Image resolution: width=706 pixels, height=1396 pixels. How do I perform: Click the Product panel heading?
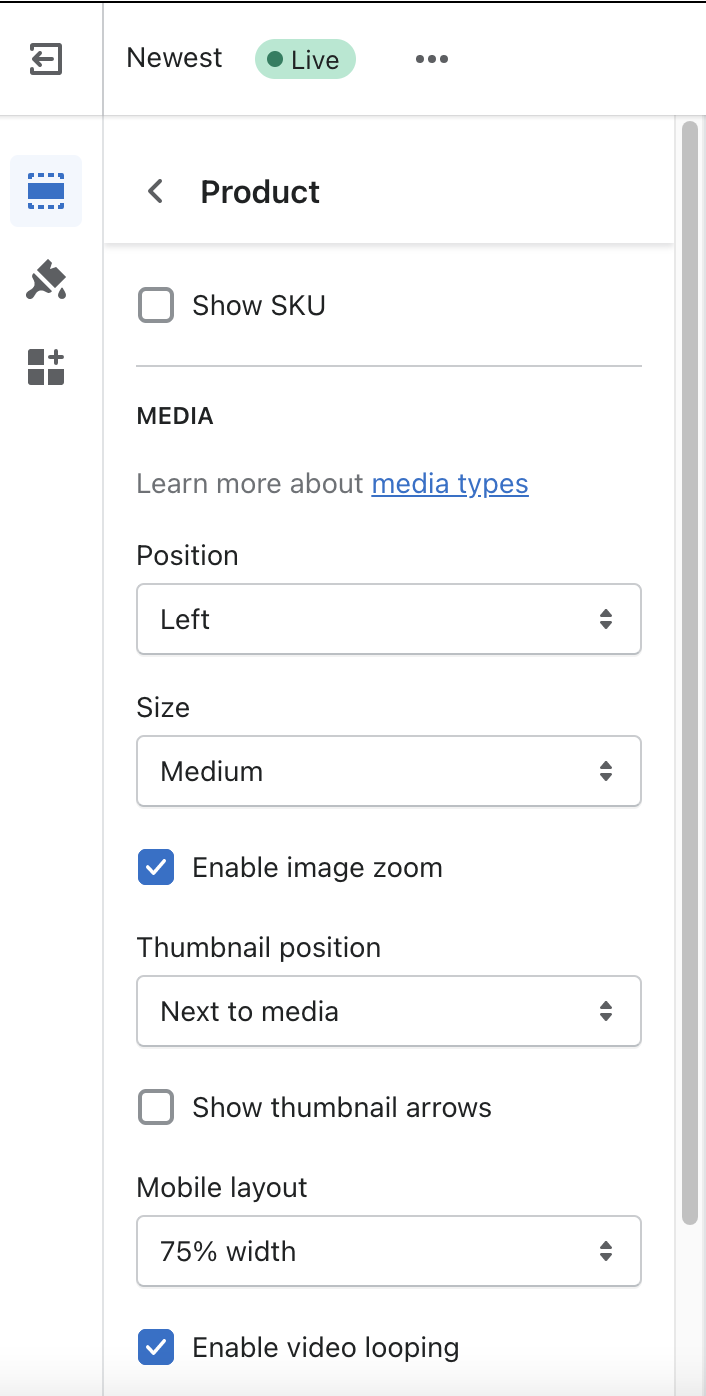click(260, 192)
